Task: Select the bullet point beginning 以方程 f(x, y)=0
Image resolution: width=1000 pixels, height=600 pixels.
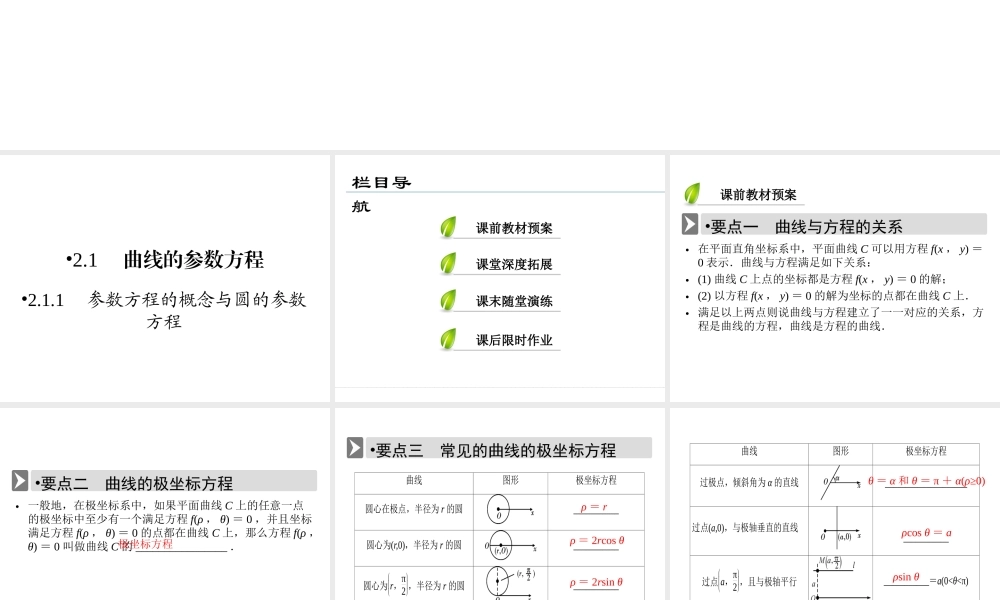Action: point(688,296)
